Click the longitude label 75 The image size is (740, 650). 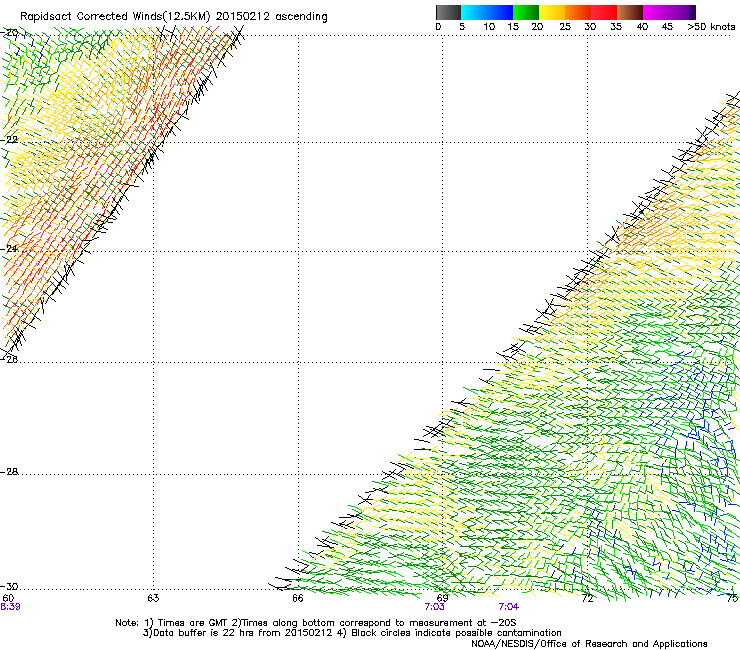tap(732, 598)
